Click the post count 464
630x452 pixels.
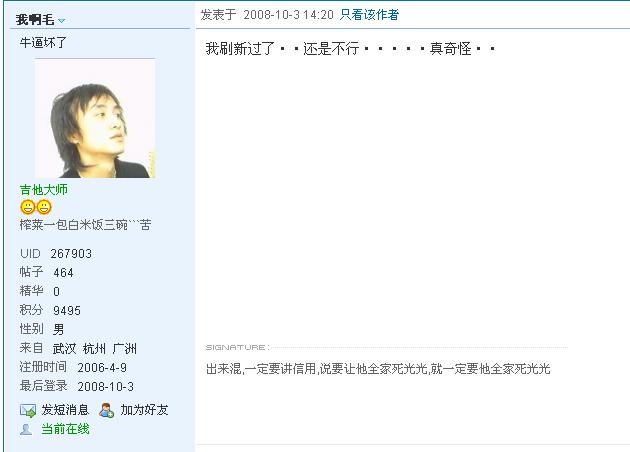(63, 273)
